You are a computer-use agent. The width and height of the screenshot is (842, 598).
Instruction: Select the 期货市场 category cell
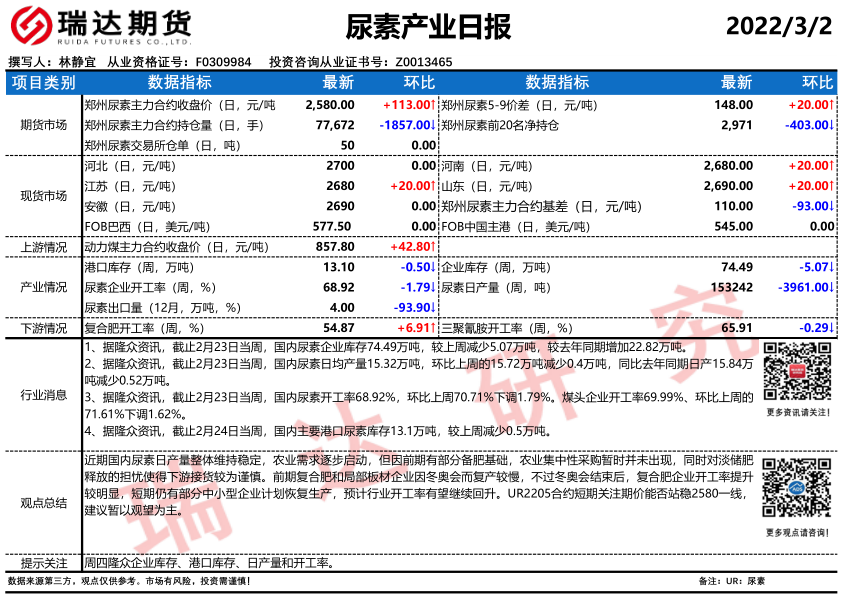(43, 125)
